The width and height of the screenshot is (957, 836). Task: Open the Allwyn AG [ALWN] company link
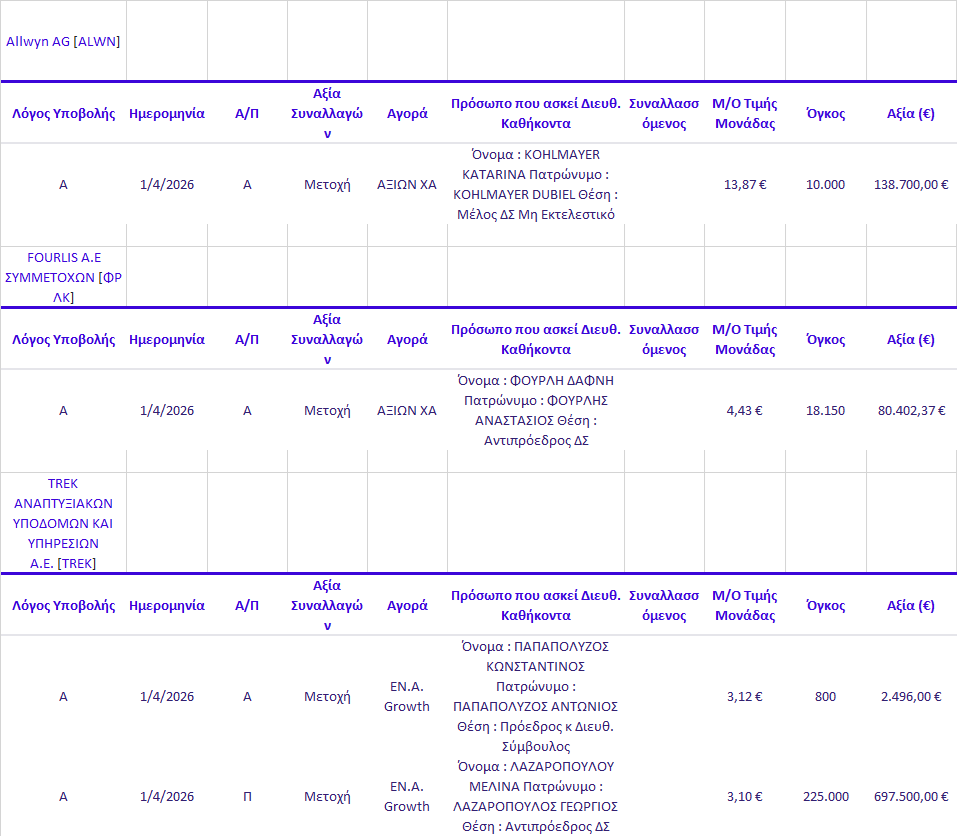tap(63, 41)
